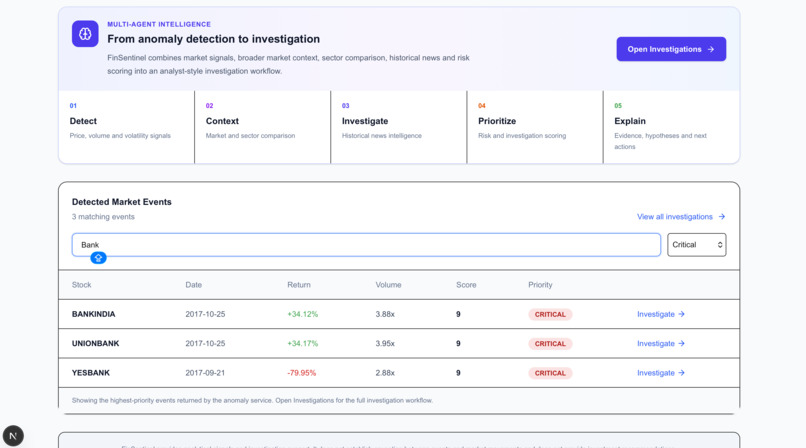The height and width of the screenshot is (448, 806).
Task: Select the UNIONBANK stock name
Action: (x=95, y=343)
